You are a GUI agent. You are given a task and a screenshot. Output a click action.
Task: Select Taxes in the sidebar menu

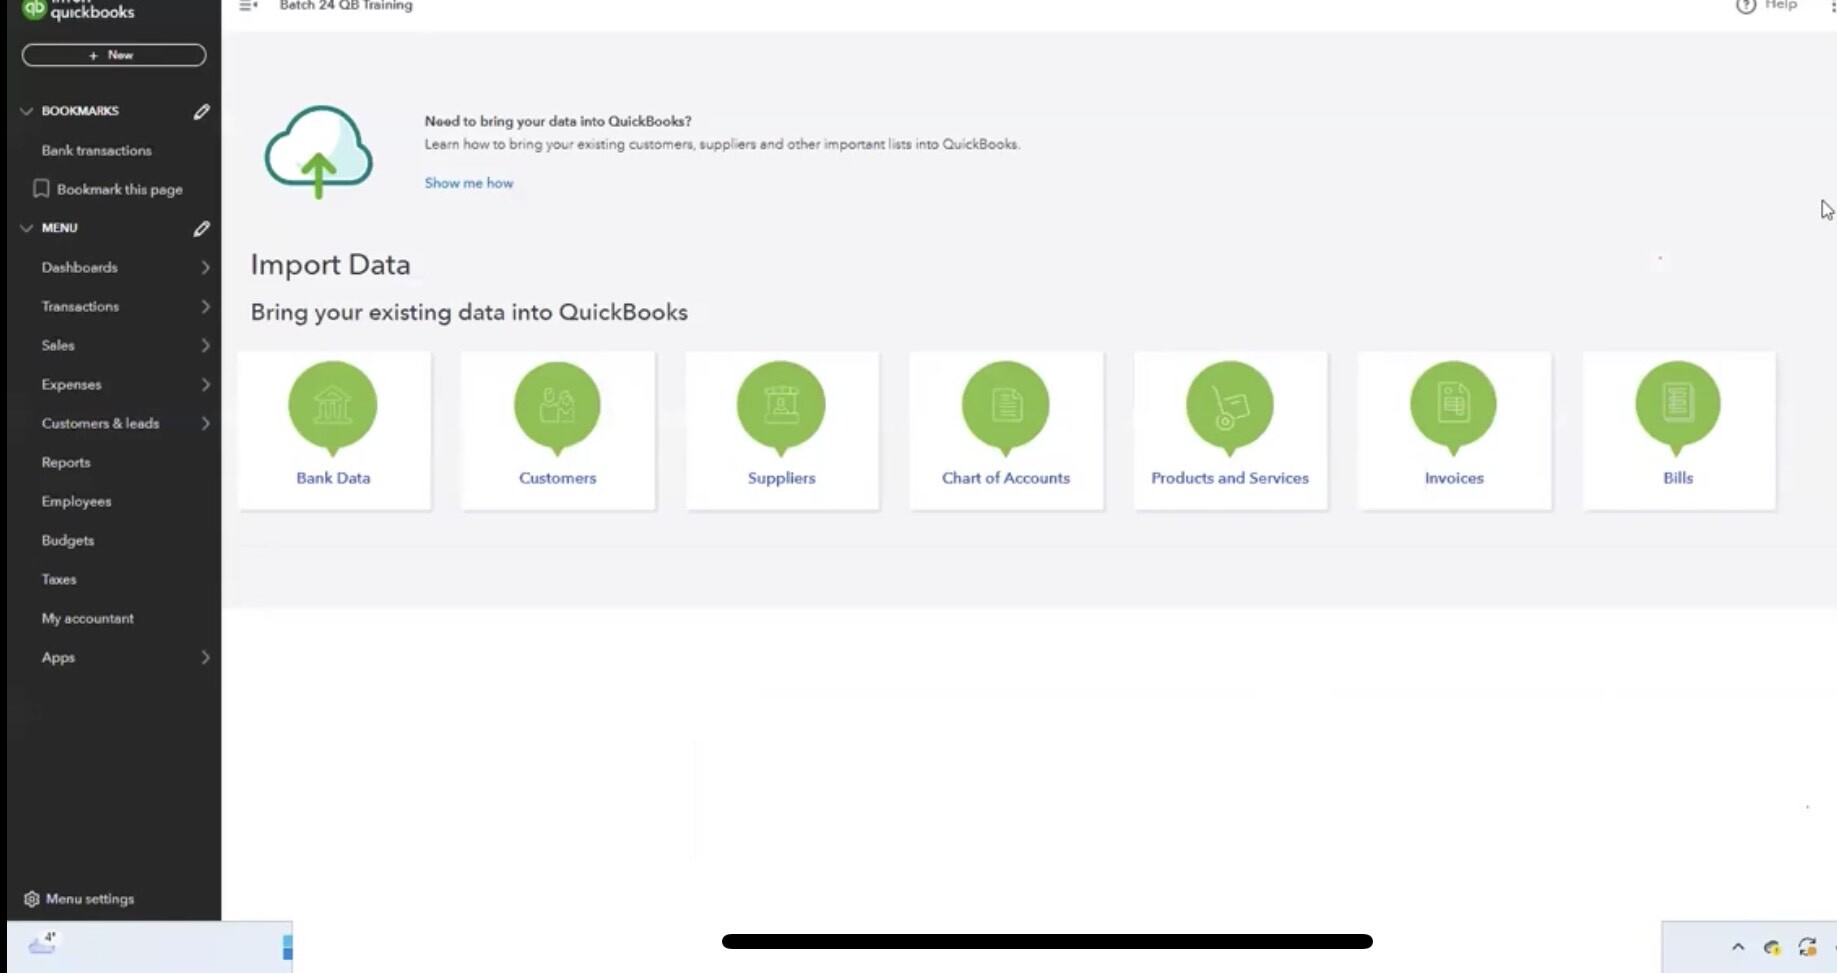point(59,580)
